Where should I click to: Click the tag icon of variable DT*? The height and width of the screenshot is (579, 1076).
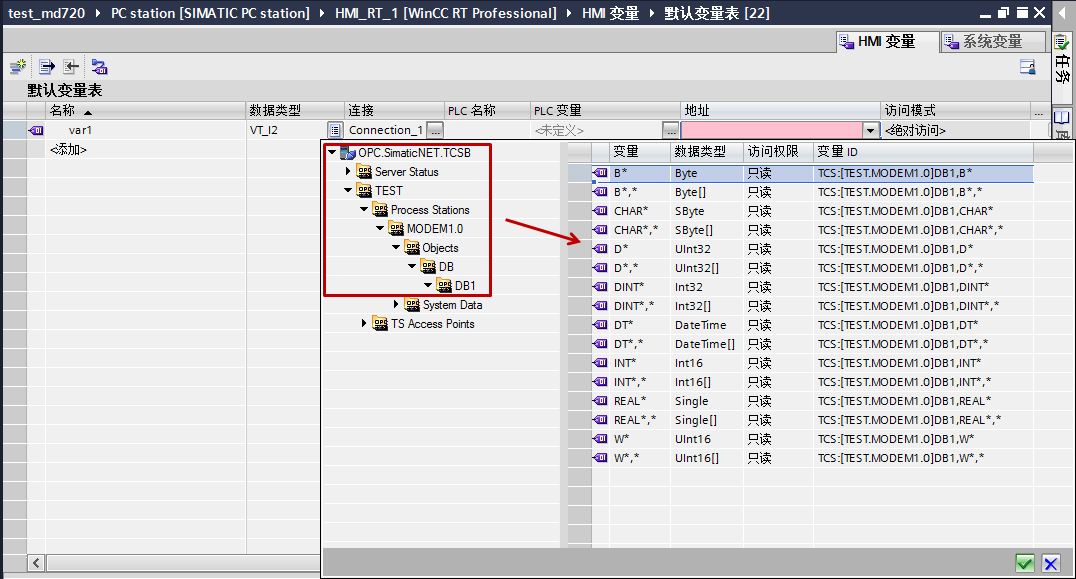tap(600, 324)
